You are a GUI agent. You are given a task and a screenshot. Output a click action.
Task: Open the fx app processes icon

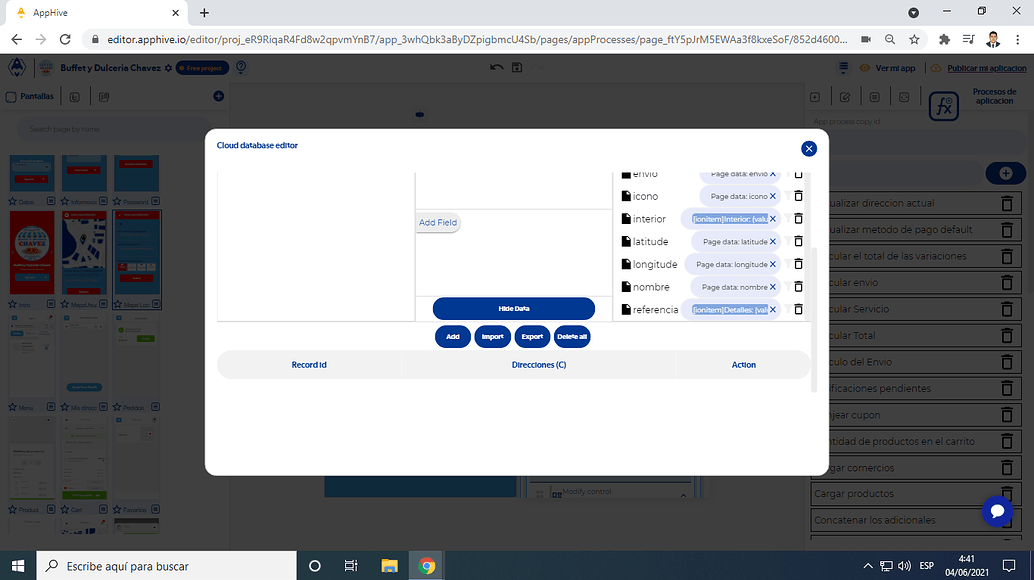(944, 105)
